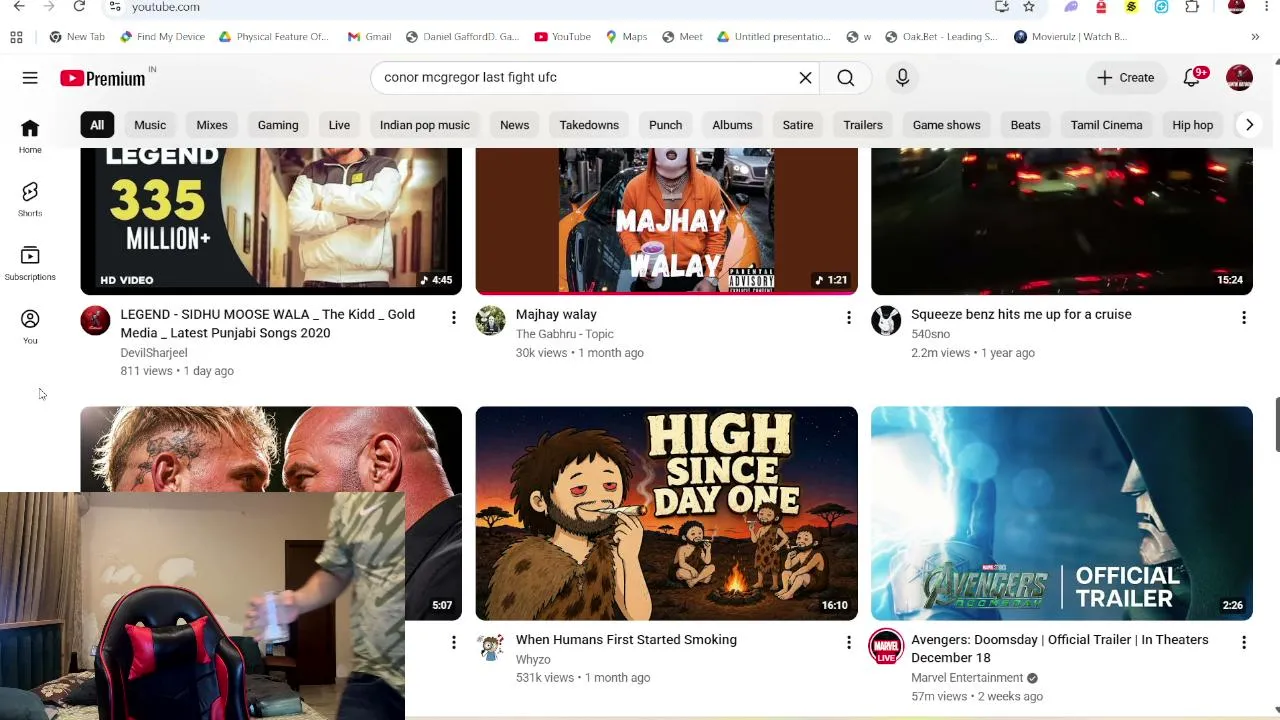
Task: Select the Tamil Cinema chip
Action: (1106, 125)
